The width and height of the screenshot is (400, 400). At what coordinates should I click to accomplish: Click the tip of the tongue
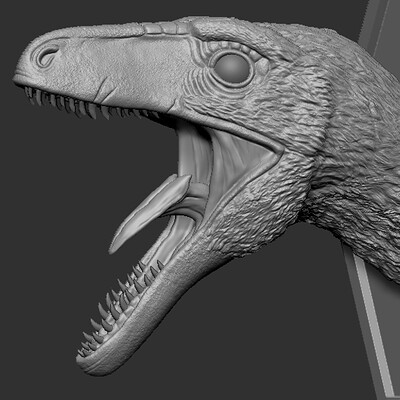pyautogui.click(x=113, y=248)
